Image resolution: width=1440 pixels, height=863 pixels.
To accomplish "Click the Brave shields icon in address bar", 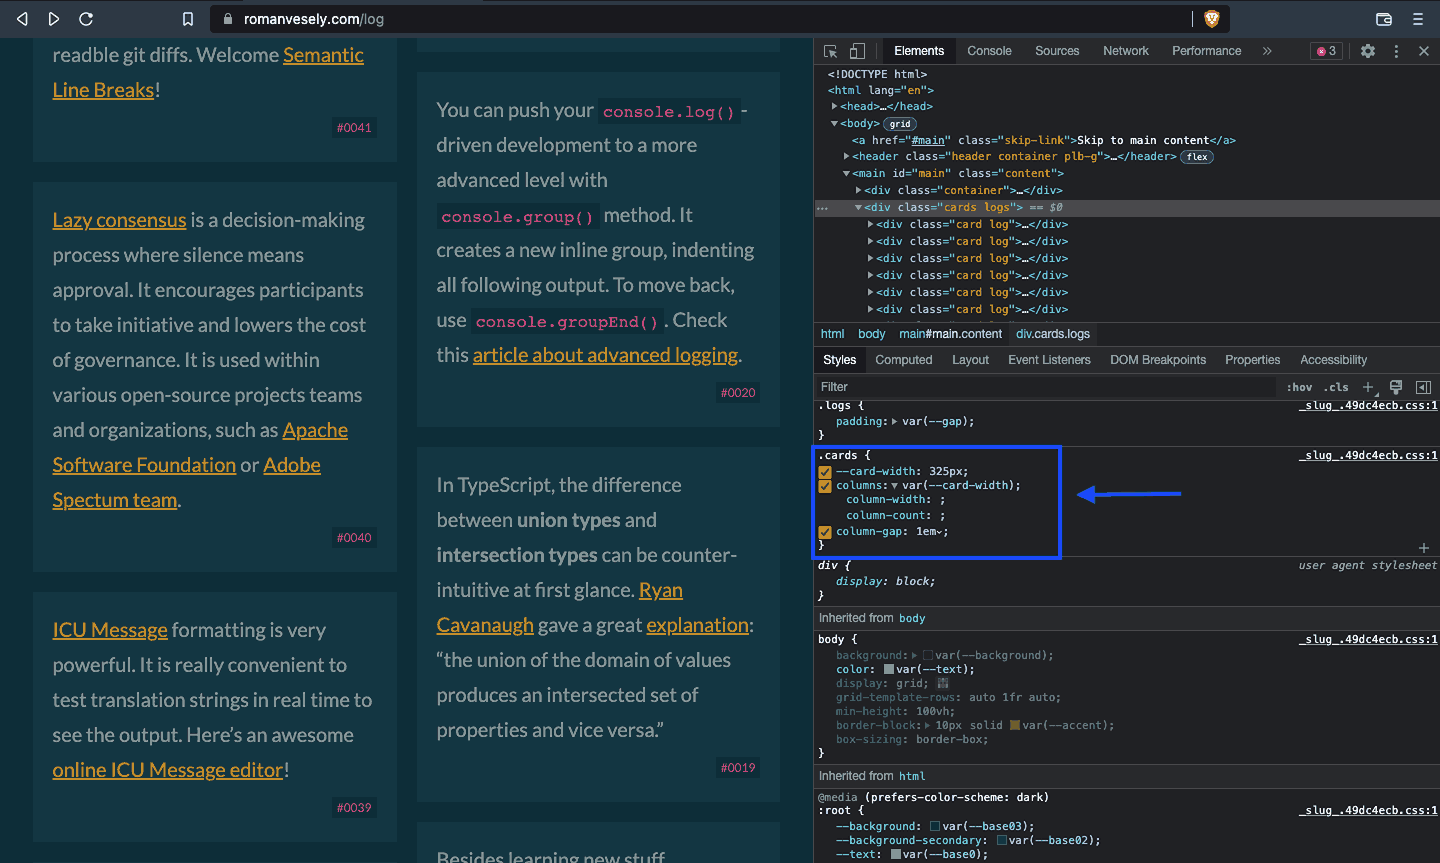I will [x=1211, y=18].
